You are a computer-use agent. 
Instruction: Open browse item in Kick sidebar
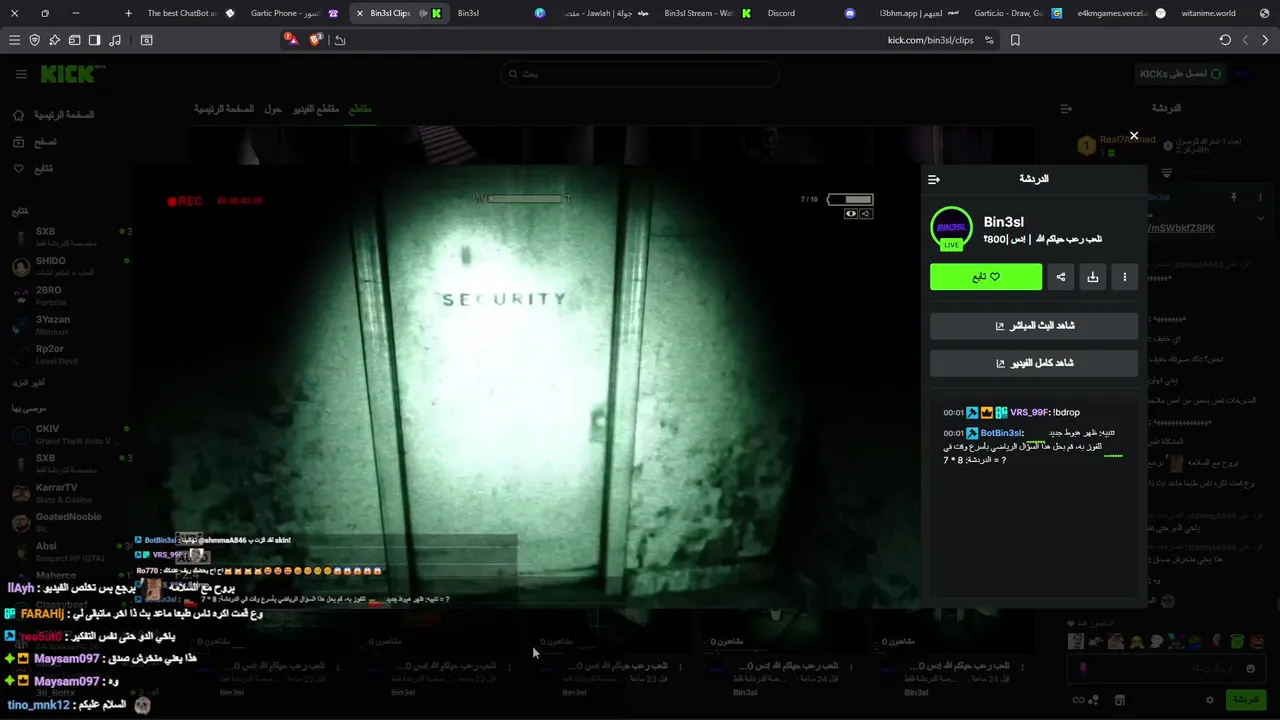pyautogui.click(x=35, y=142)
